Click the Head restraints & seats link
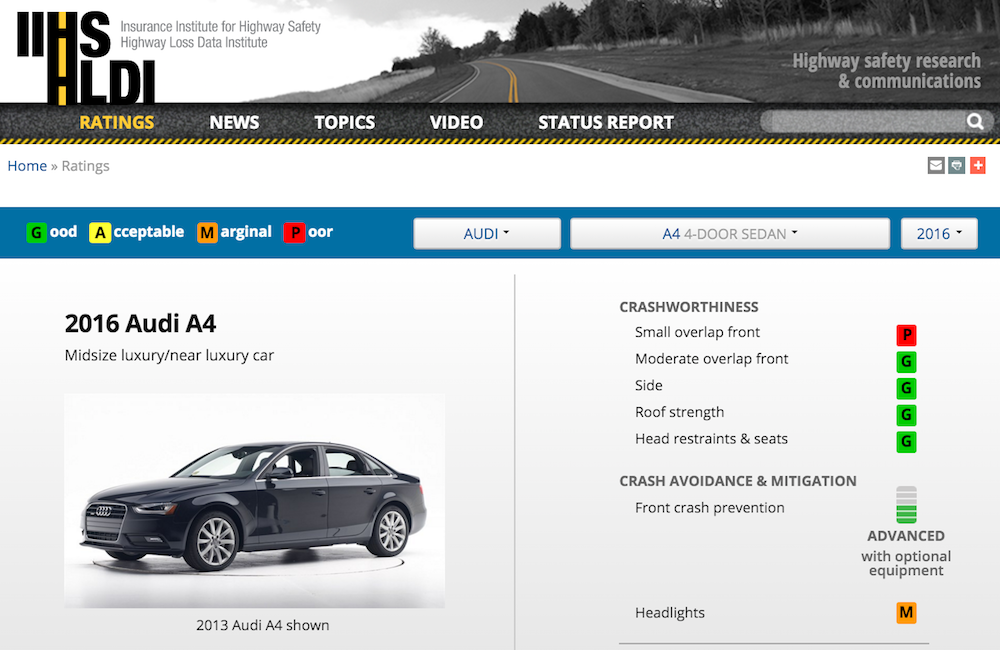Screen dimensions: 1000x650 711,439
